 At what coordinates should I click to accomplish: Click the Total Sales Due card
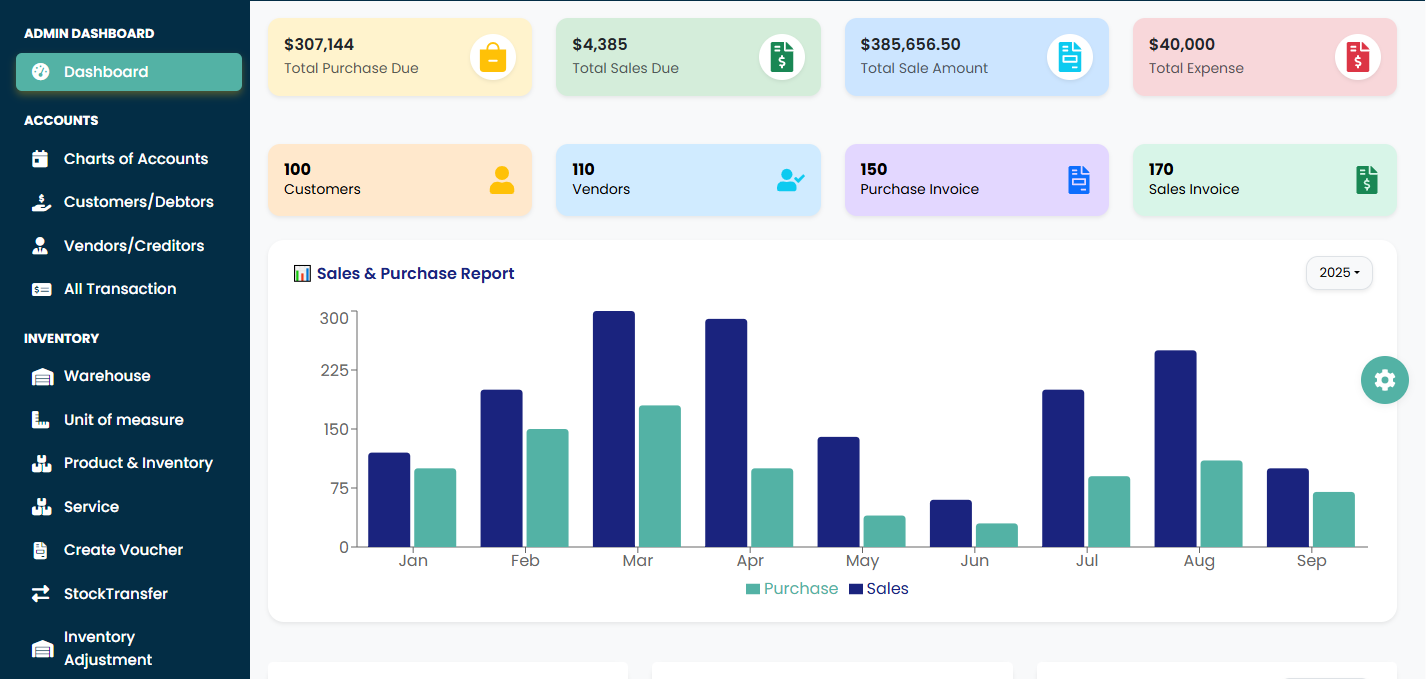click(x=688, y=57)
